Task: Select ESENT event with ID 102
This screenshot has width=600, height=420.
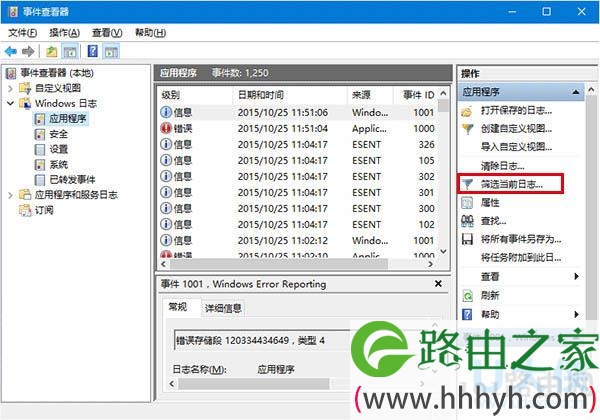Action: click(x=298, y=225)
